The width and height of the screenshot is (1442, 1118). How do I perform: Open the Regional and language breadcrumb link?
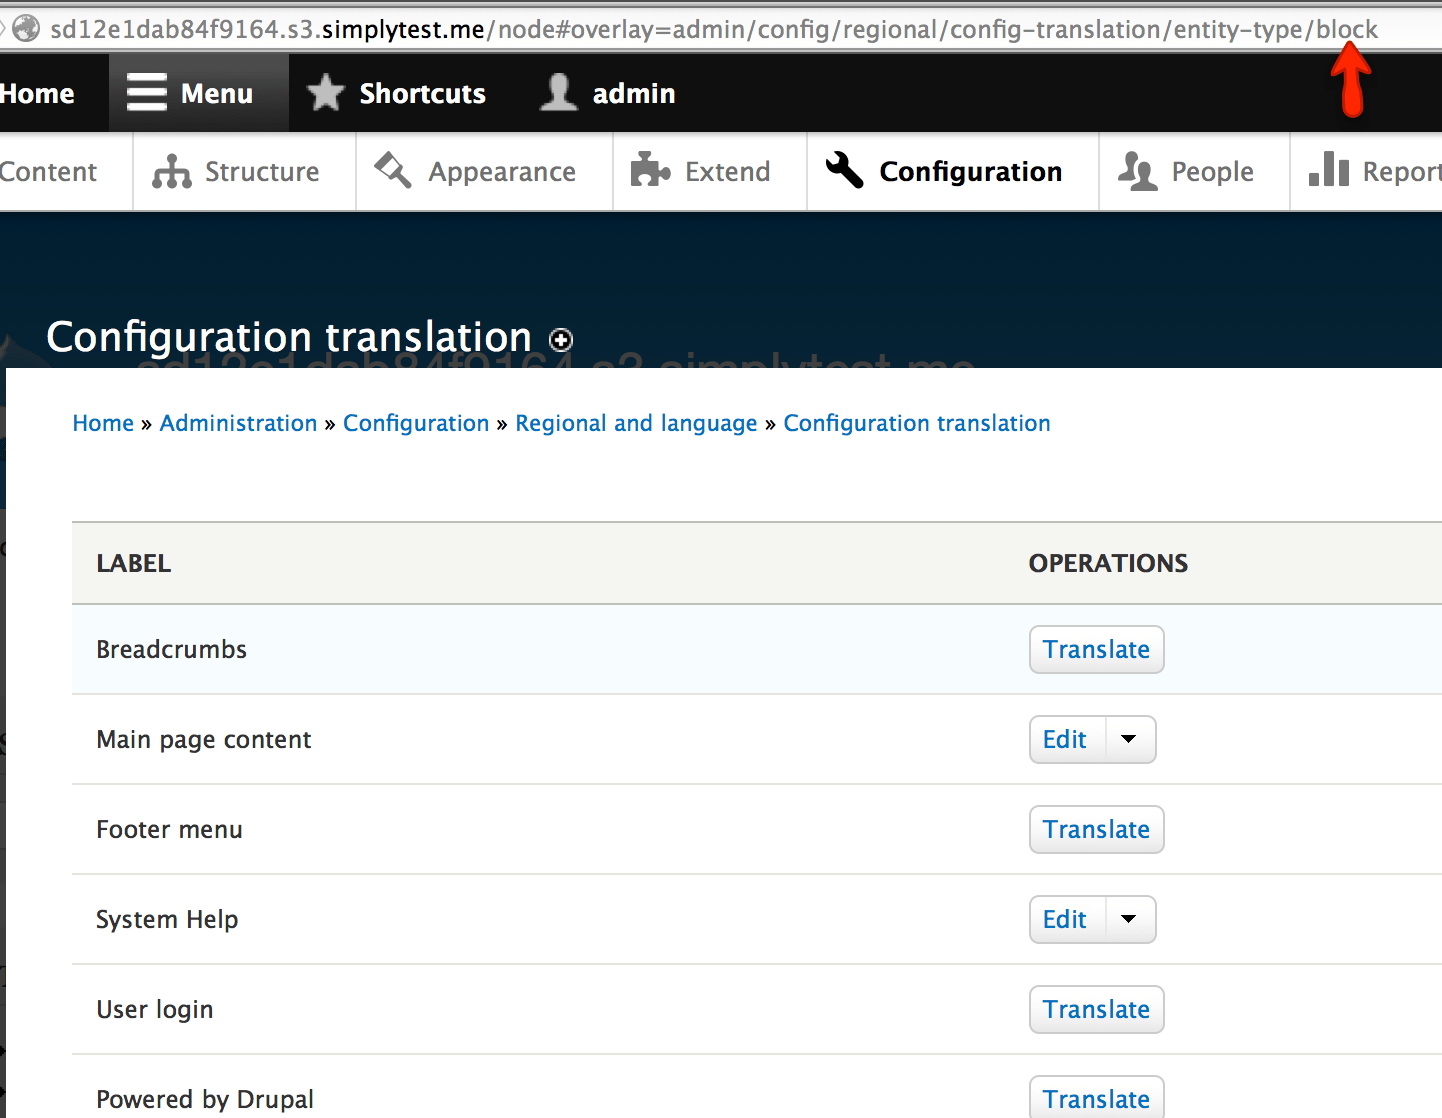636,423
